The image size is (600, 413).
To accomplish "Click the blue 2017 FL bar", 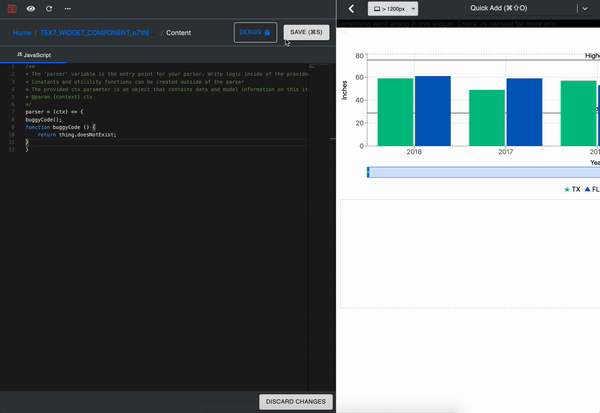I will [524, 111].
